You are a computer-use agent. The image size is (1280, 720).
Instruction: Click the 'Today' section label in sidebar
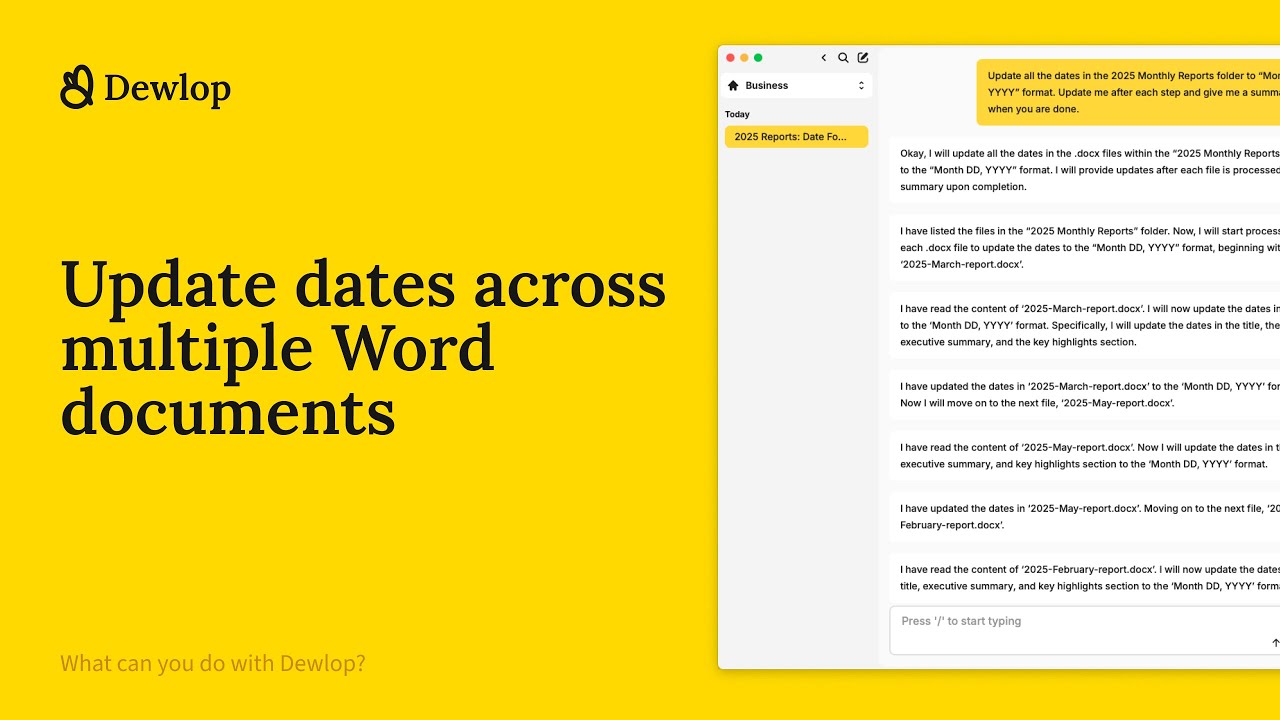tap(737, 114)
